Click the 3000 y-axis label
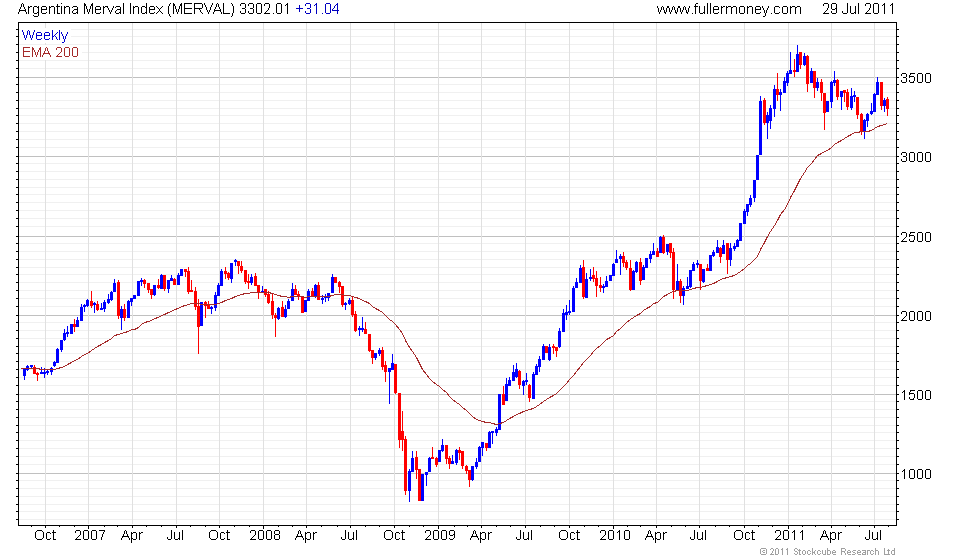 [x=916, y=157]
